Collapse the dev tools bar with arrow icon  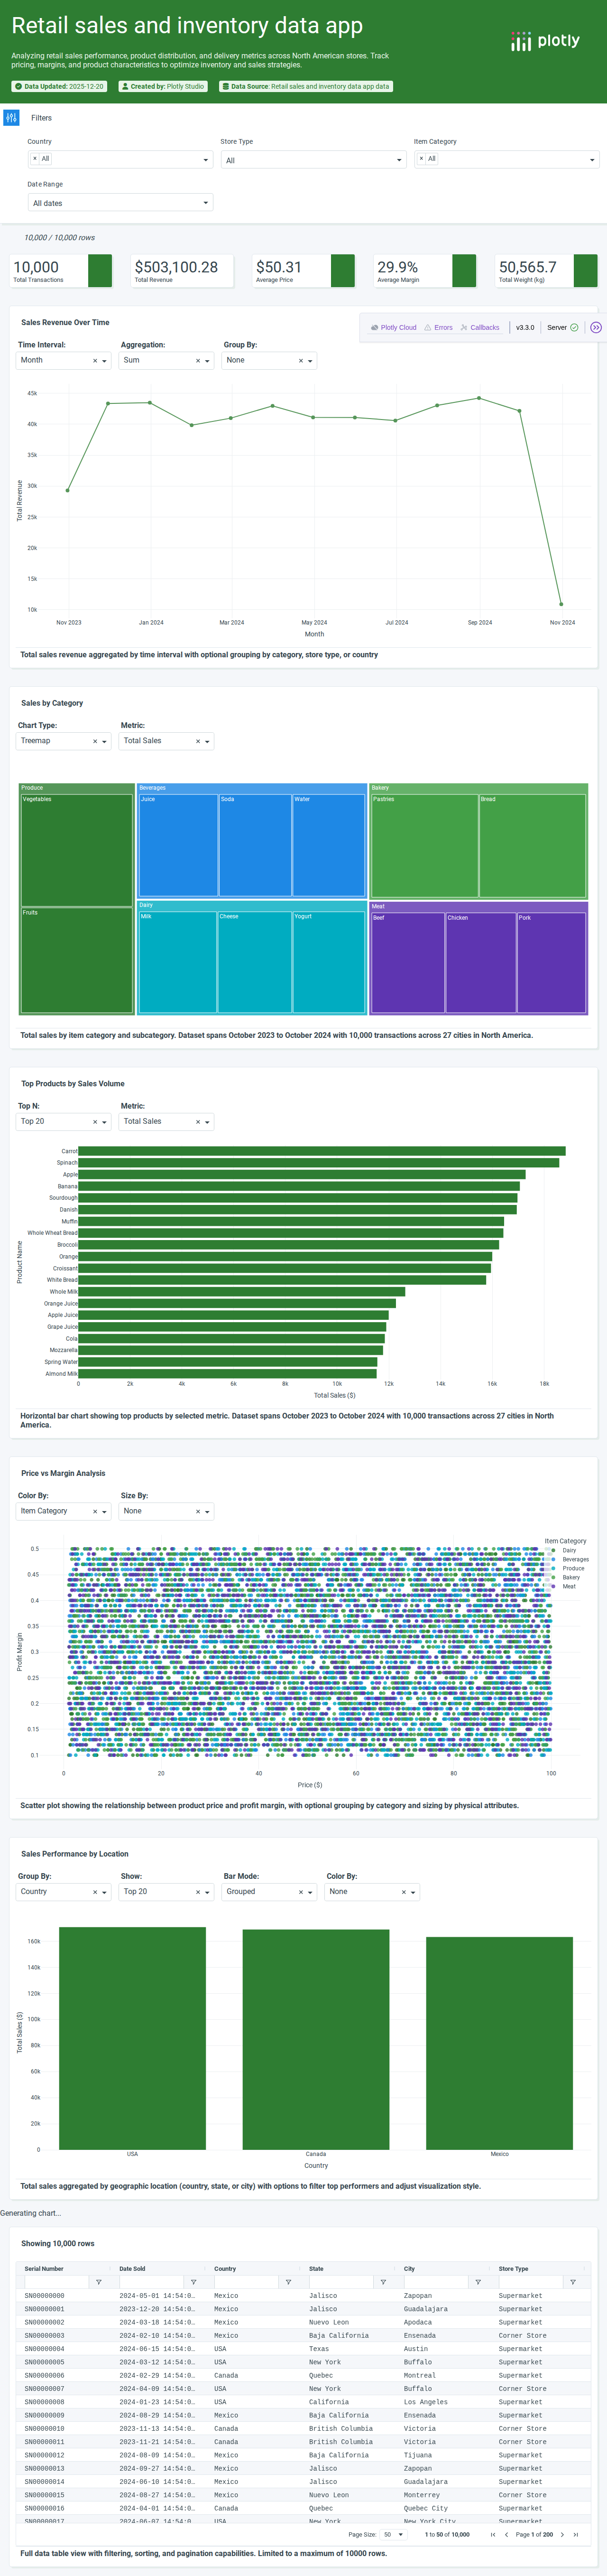(596, 327)
